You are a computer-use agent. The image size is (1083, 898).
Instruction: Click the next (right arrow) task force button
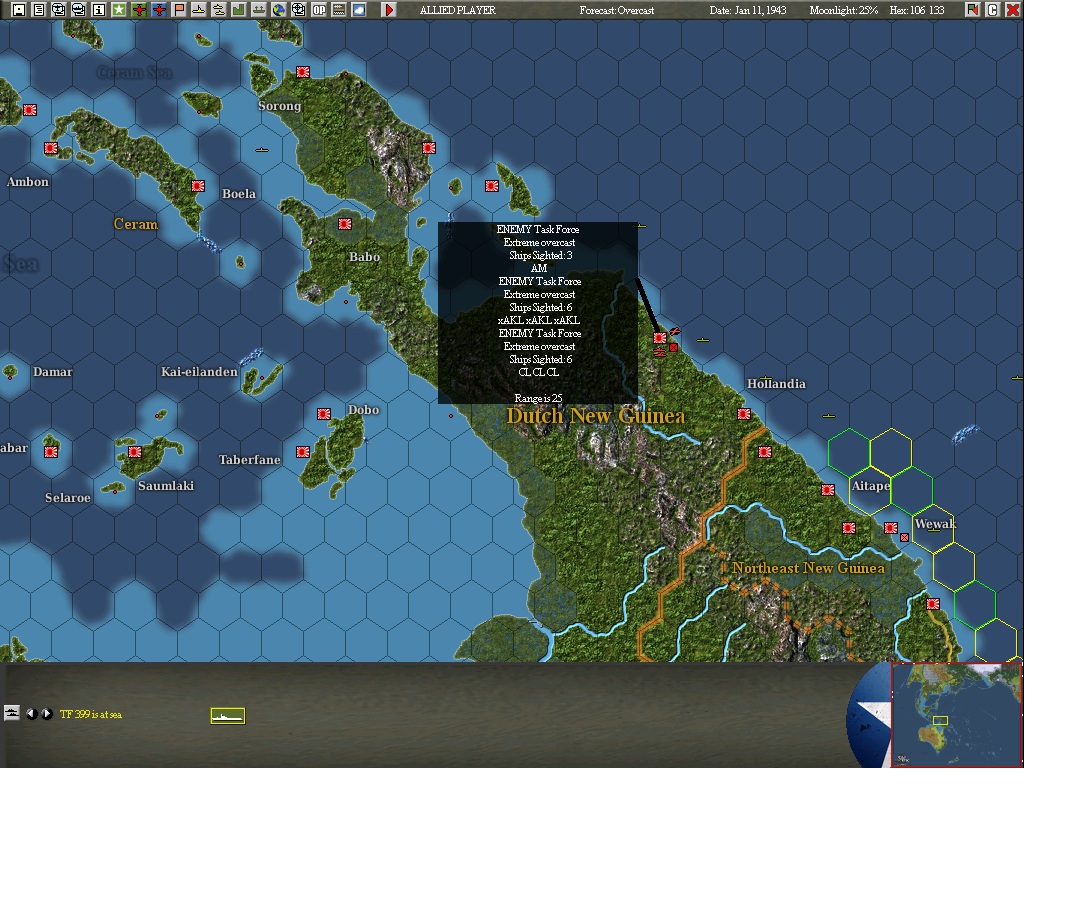coord(47,714)
